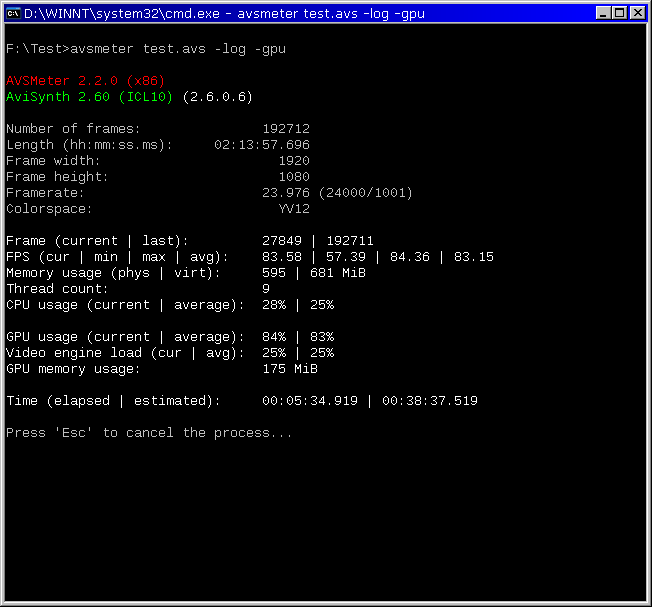Click the 'Framerate:' label
The height and width of the screenshot is (607, 652).
coord(45,193)
